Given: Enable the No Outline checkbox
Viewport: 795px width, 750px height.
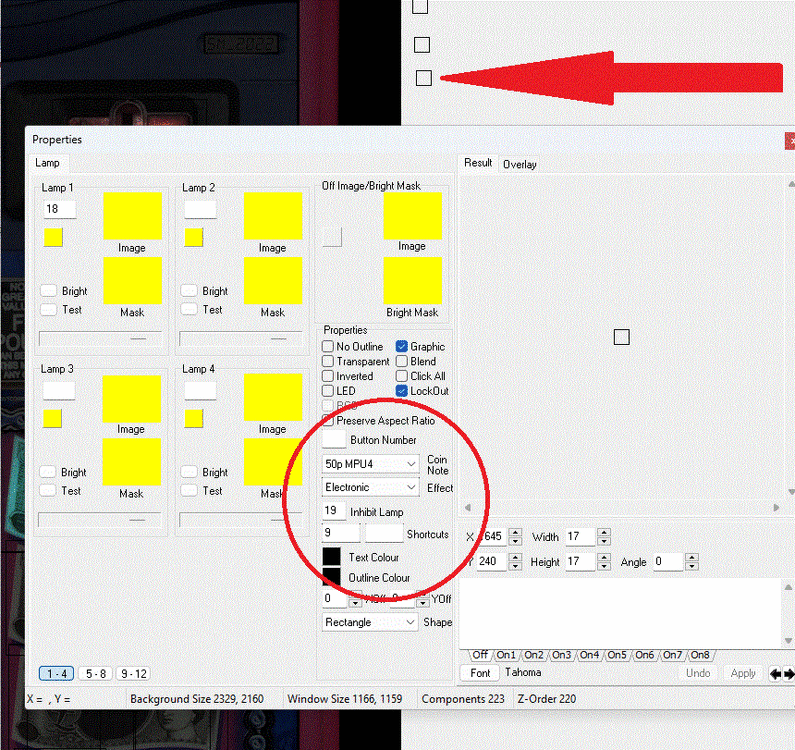Looking at the screenshot, I should [x=328, y=347].
